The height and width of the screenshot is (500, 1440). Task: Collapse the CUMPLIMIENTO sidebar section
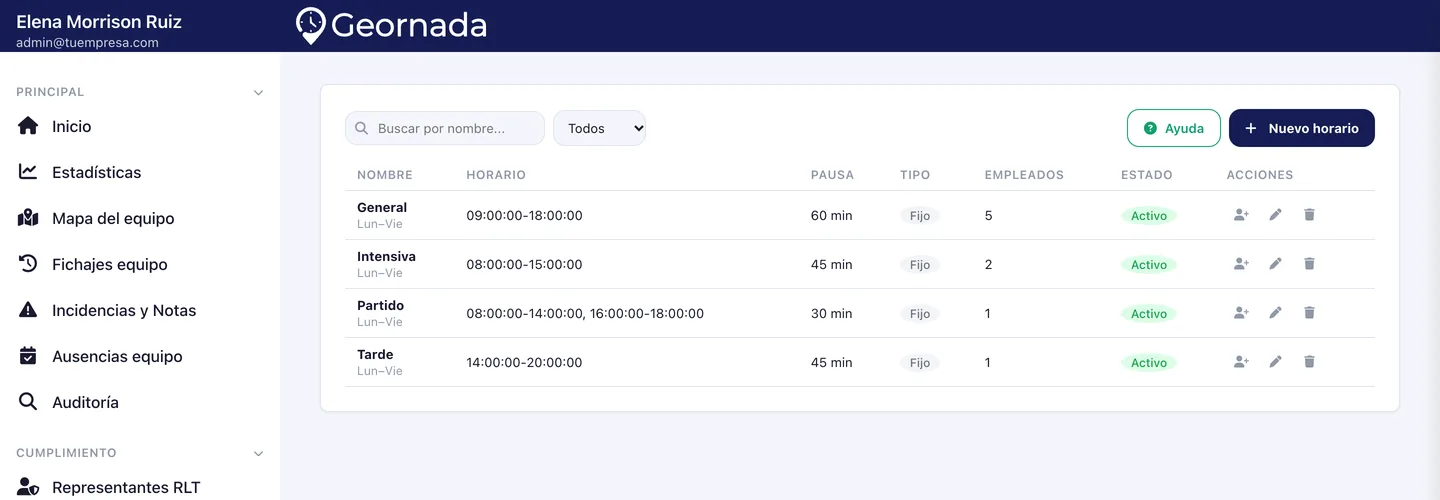point(258,453)
